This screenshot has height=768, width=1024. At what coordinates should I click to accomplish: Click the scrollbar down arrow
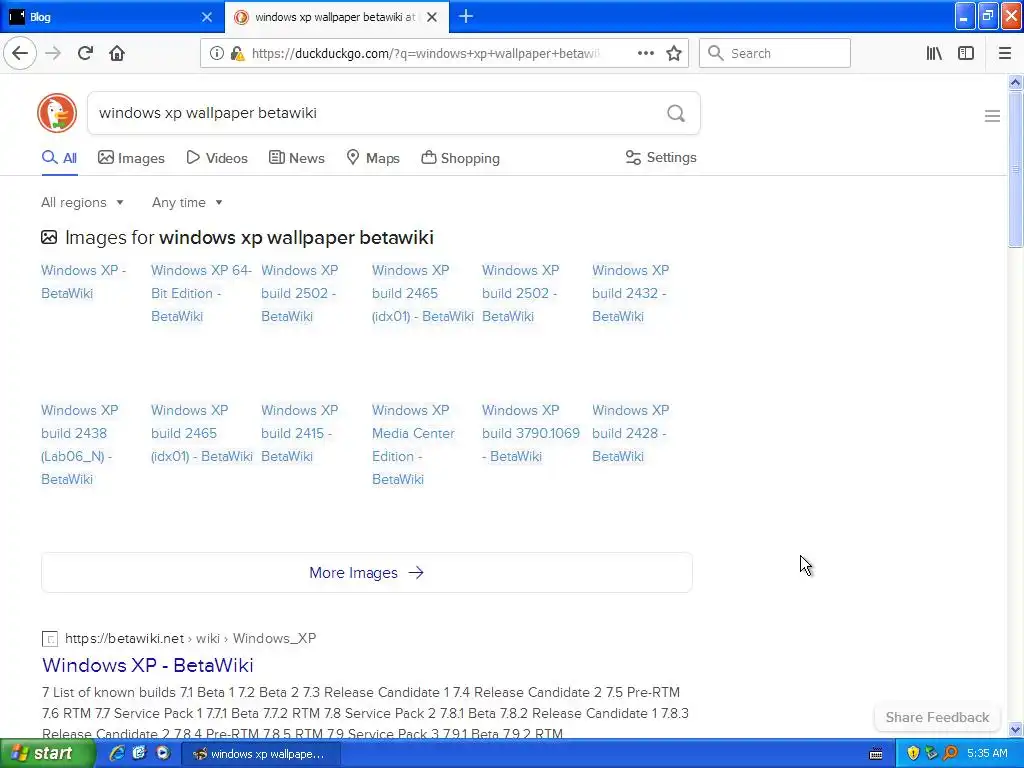point(1015,729)
